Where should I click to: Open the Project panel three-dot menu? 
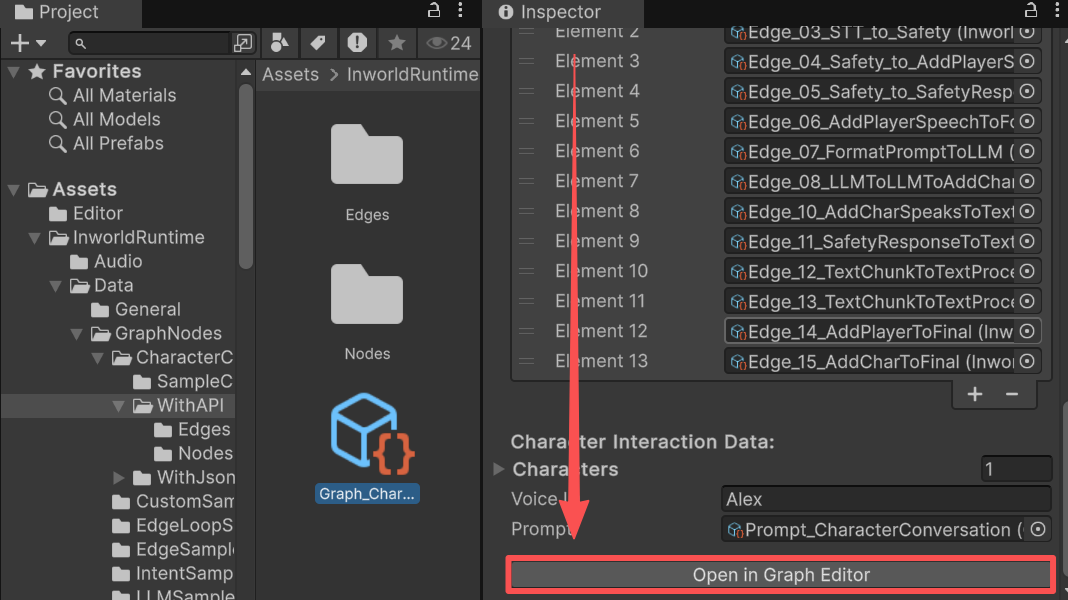pos(460,10)
